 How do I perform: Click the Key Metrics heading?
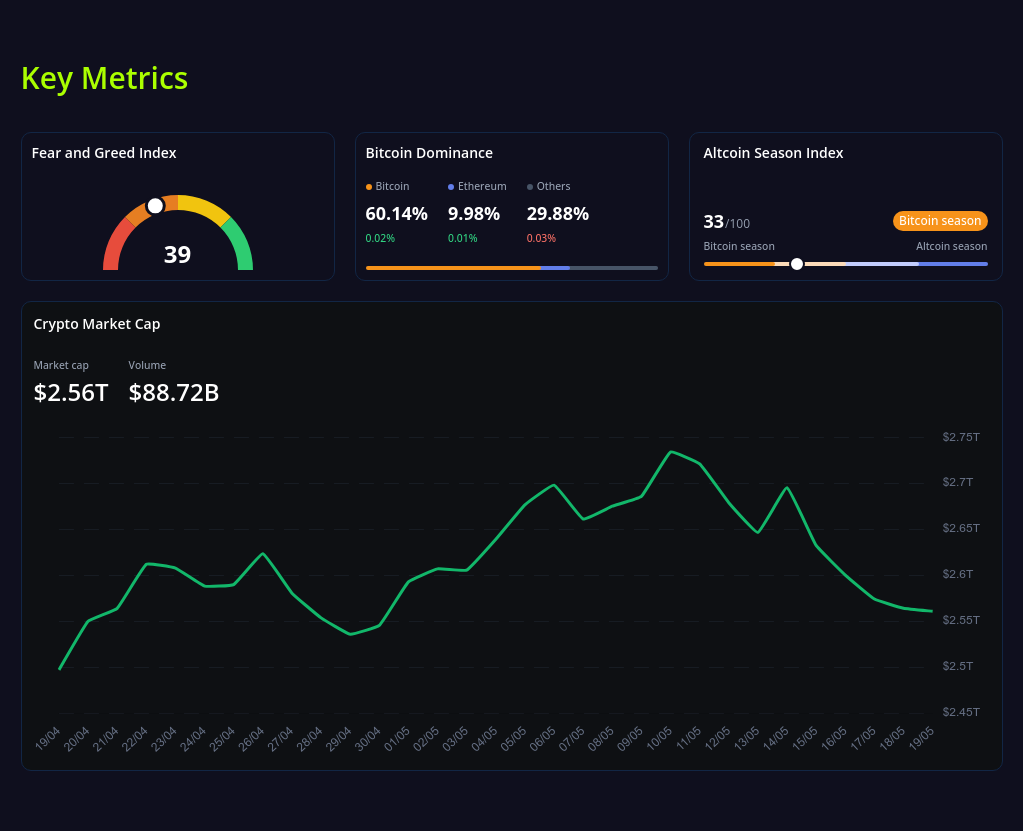point(104,78)
